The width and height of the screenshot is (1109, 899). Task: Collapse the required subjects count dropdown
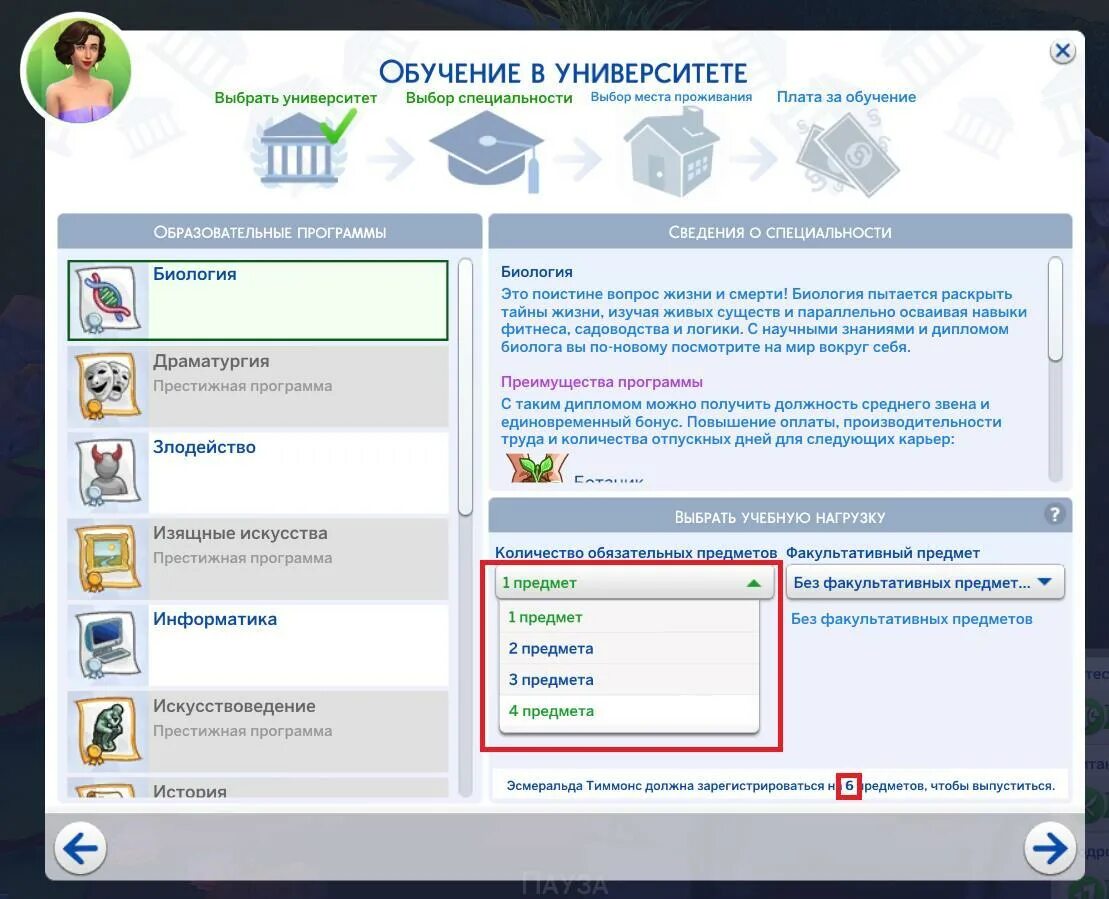tap(632, 583)
